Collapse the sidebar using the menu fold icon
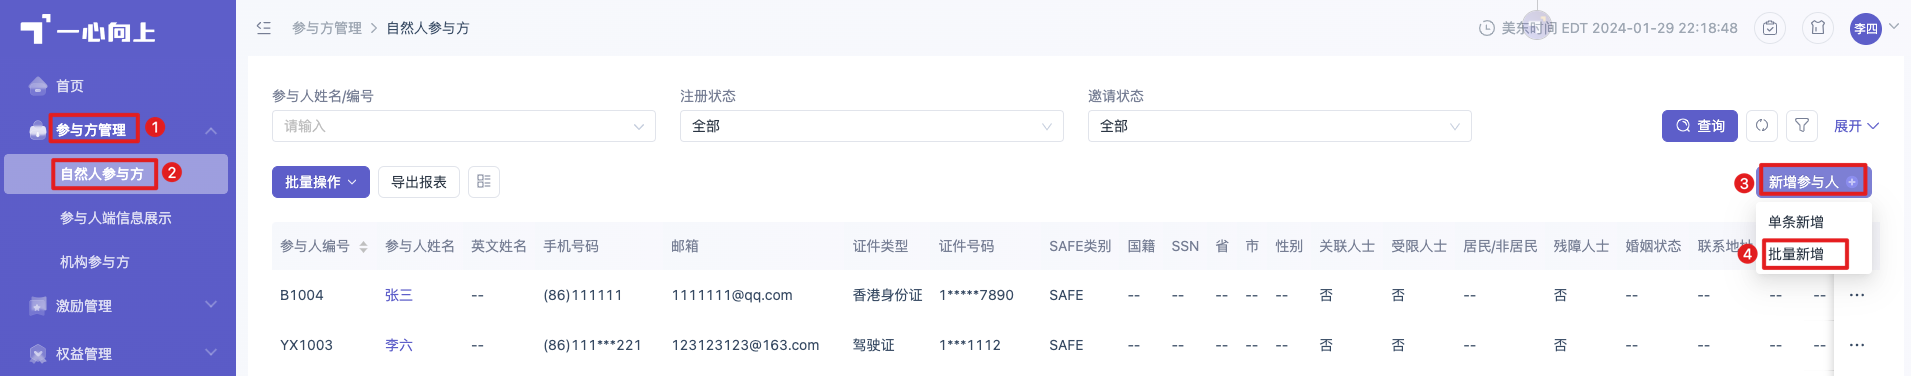 [264, 28]
